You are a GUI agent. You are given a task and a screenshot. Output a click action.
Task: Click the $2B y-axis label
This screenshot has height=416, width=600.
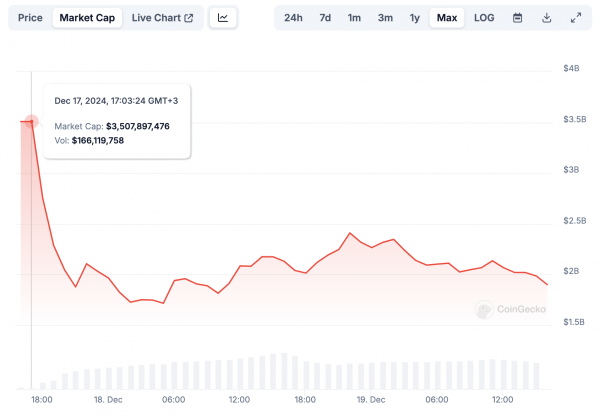point(571,271)
